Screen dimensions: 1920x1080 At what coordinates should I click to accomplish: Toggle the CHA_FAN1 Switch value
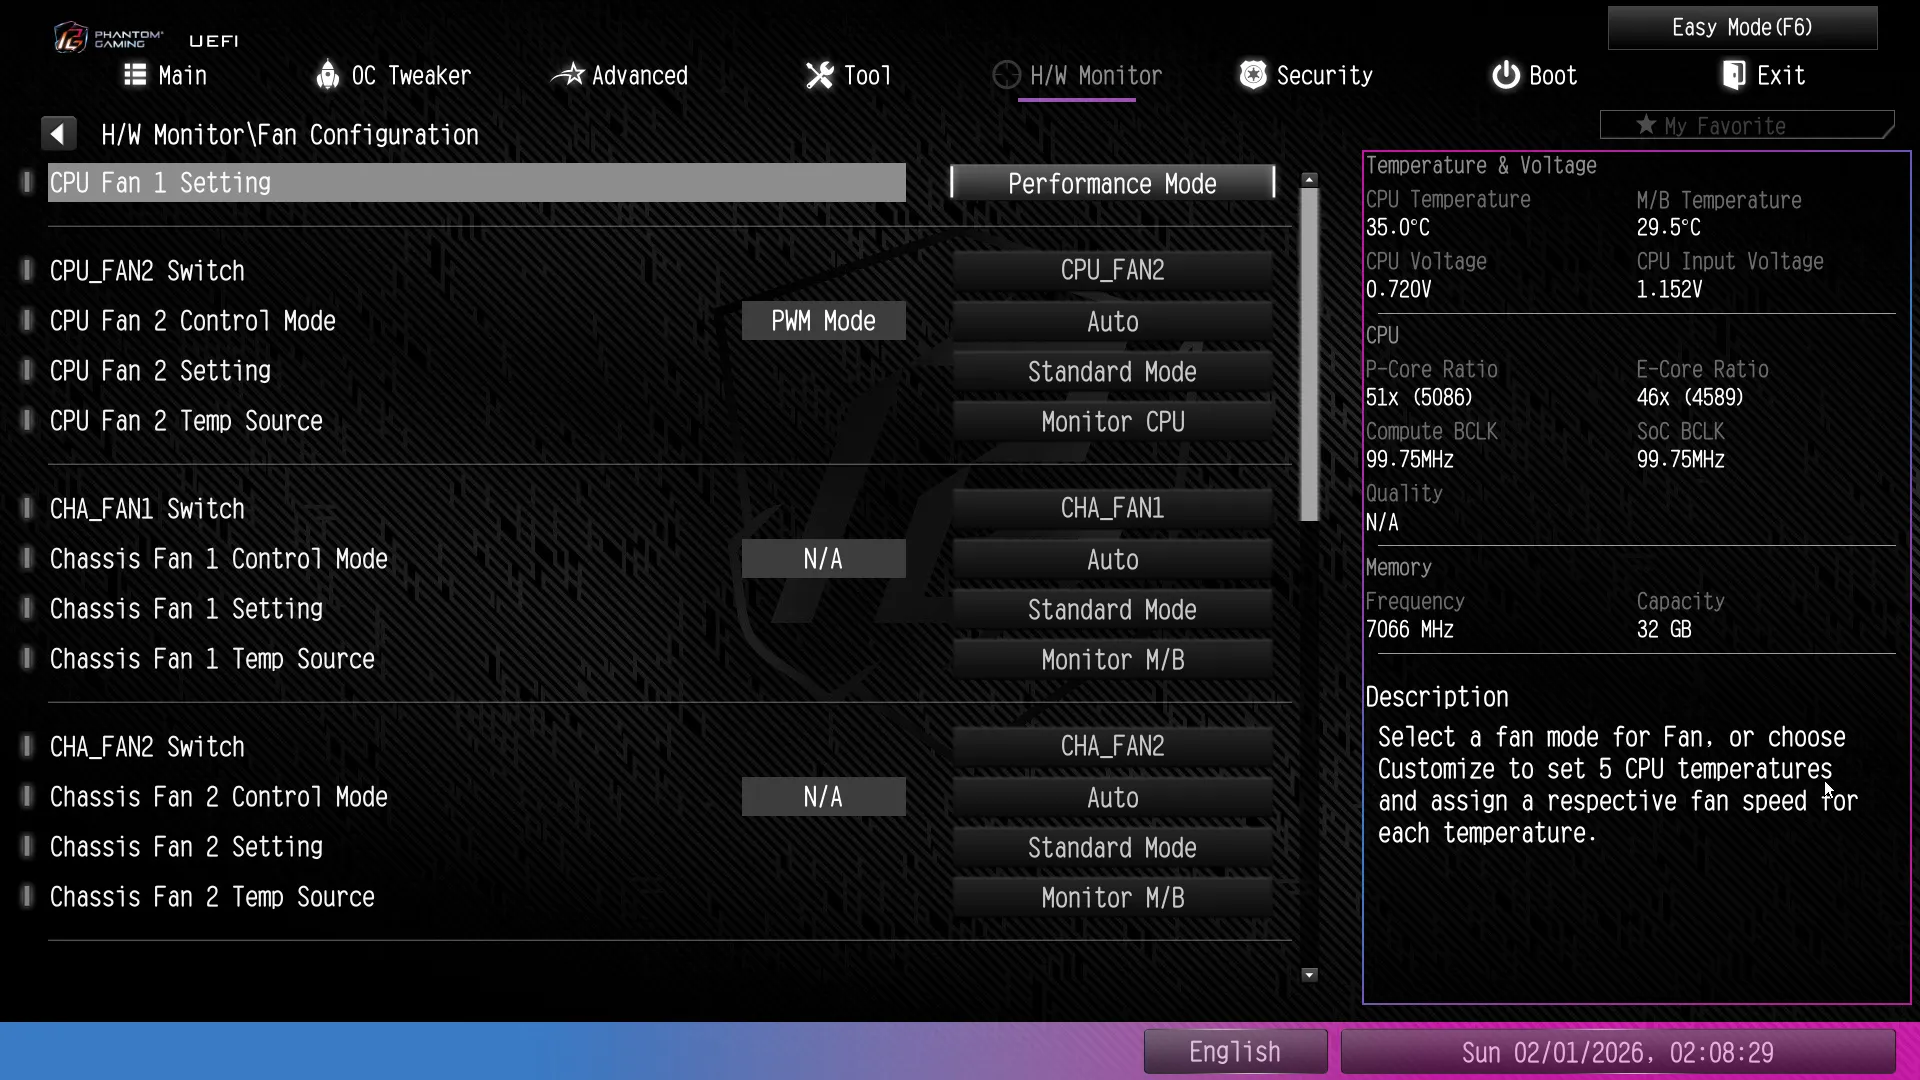tap(1112, 508)
